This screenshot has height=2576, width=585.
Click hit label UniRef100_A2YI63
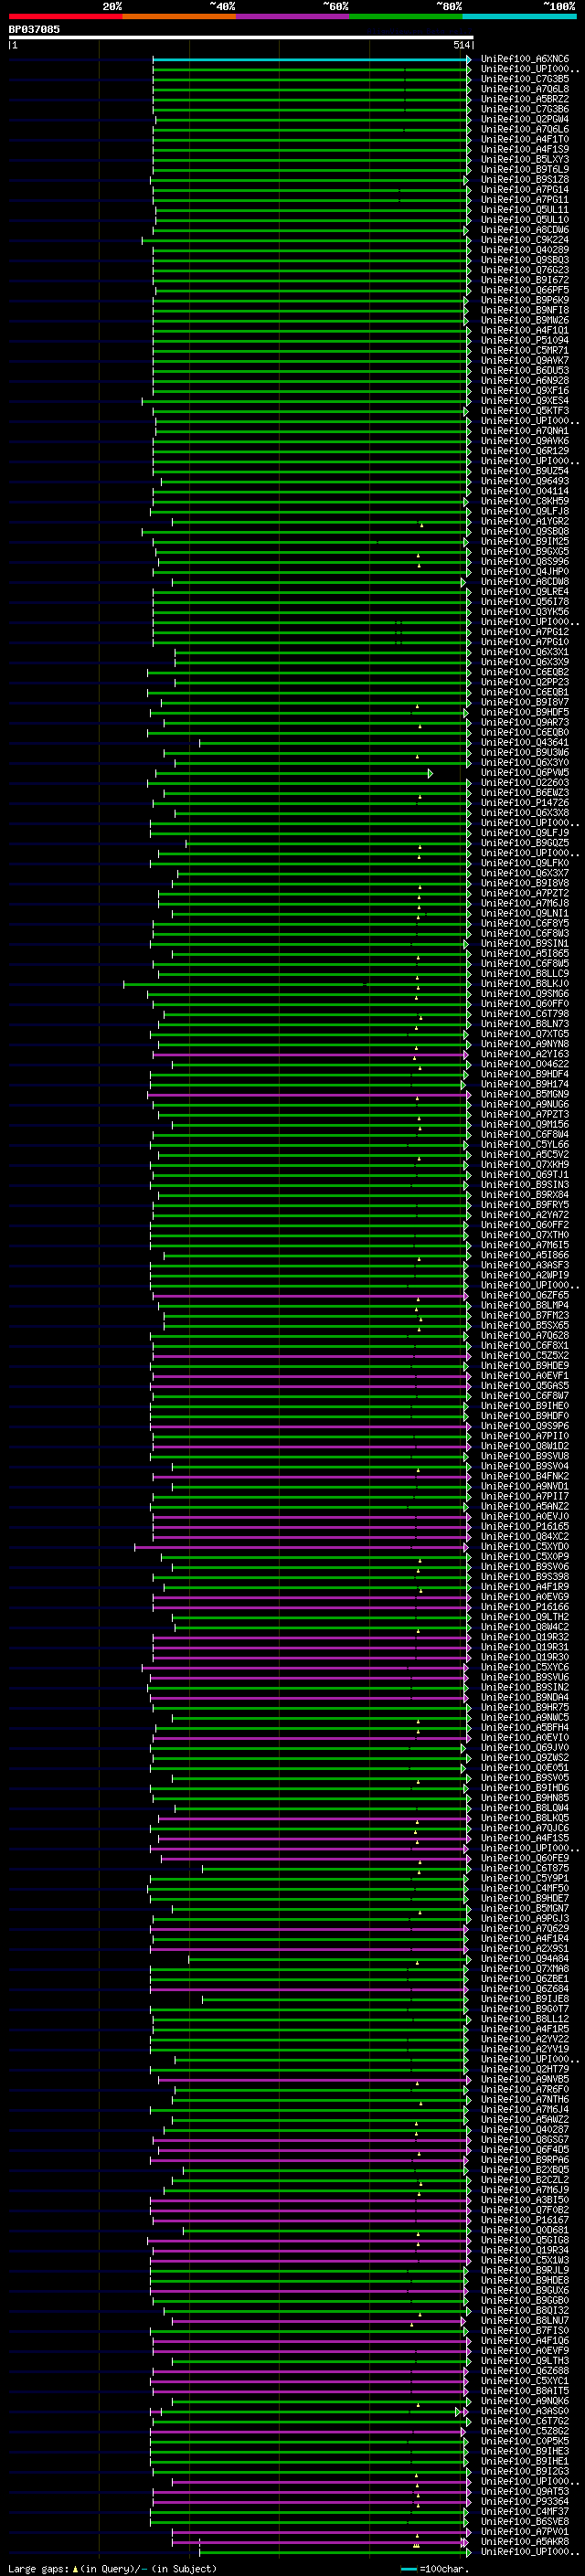pyautogui.click(x=524, y=1054)
